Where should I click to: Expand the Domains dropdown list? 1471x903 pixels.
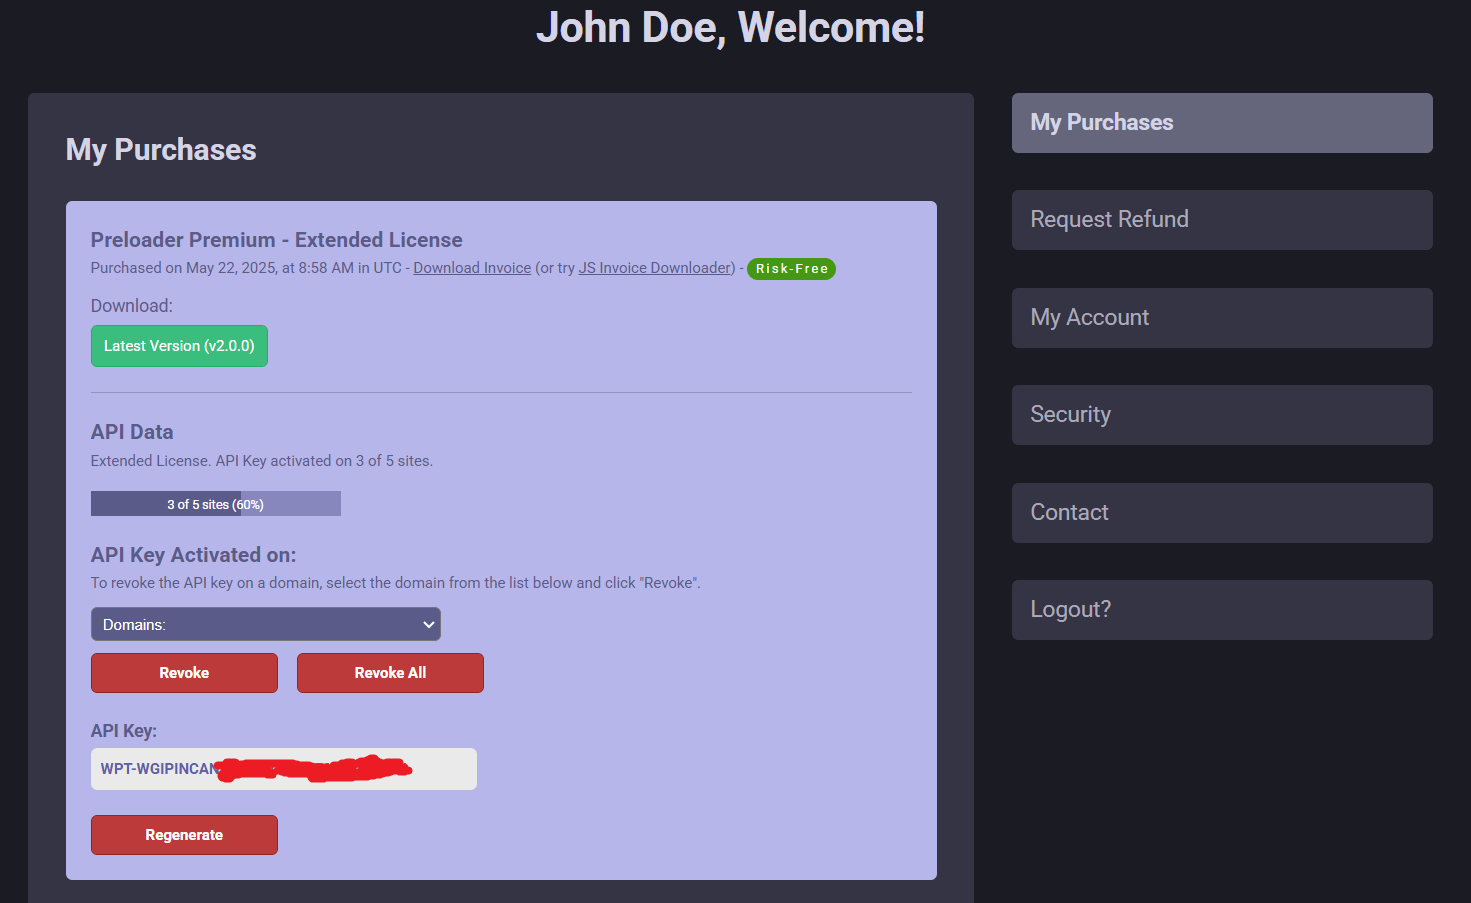265,624
